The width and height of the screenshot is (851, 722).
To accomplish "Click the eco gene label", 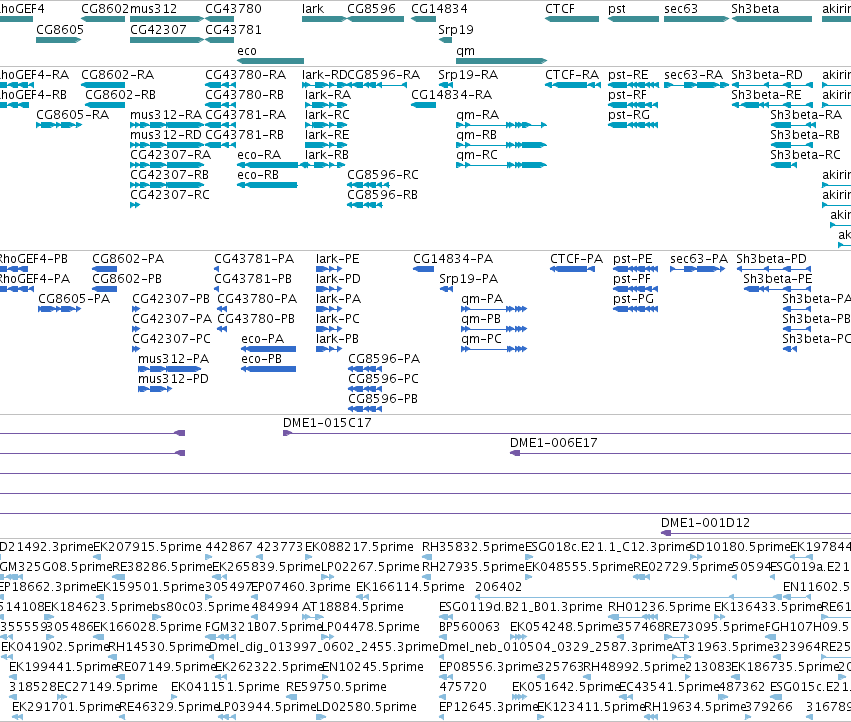I will click(x=247, y=51).
